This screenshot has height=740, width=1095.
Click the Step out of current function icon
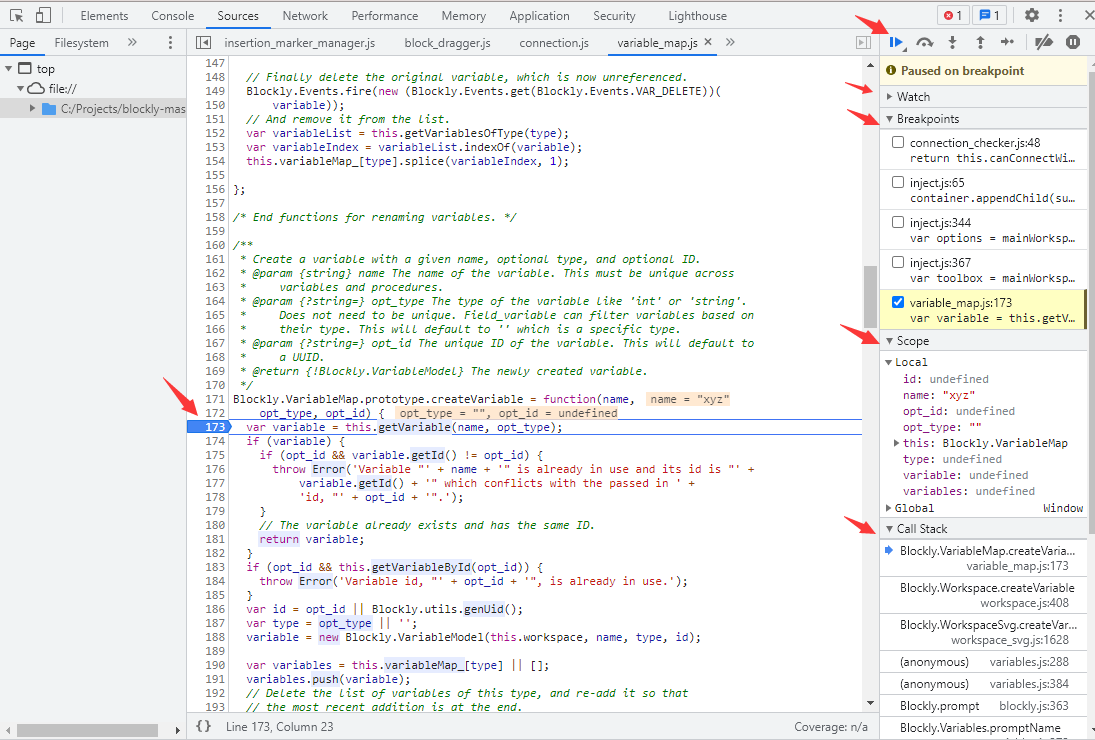coord(980,43)
